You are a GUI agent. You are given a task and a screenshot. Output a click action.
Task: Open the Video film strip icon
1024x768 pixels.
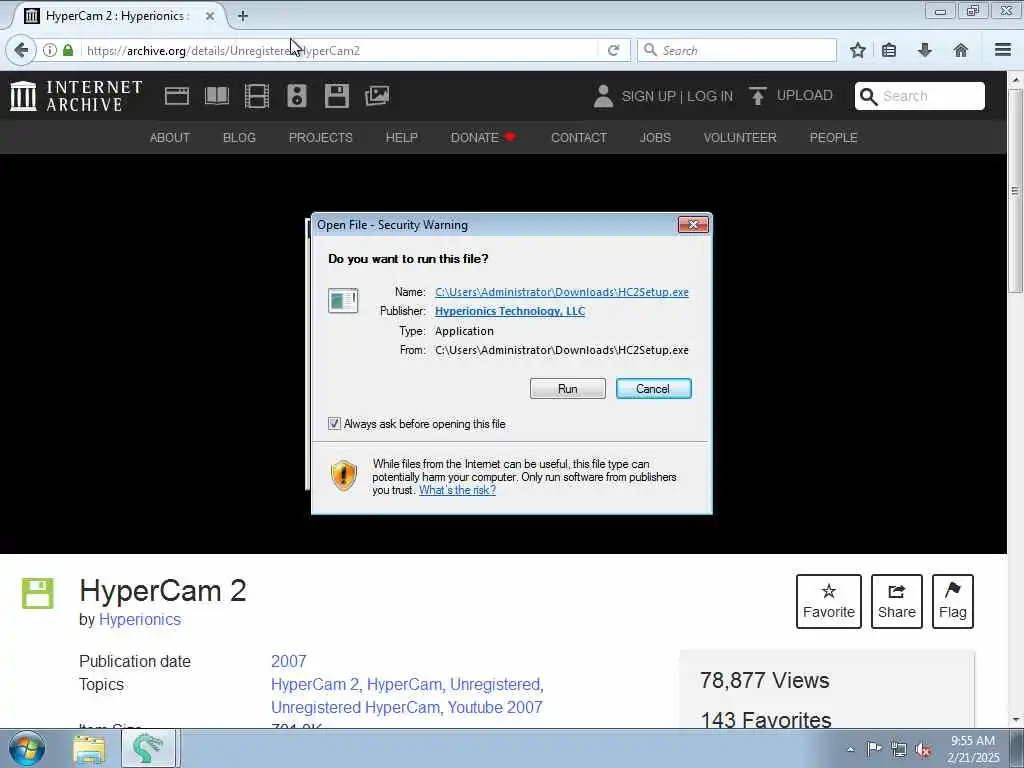[257, 96]
